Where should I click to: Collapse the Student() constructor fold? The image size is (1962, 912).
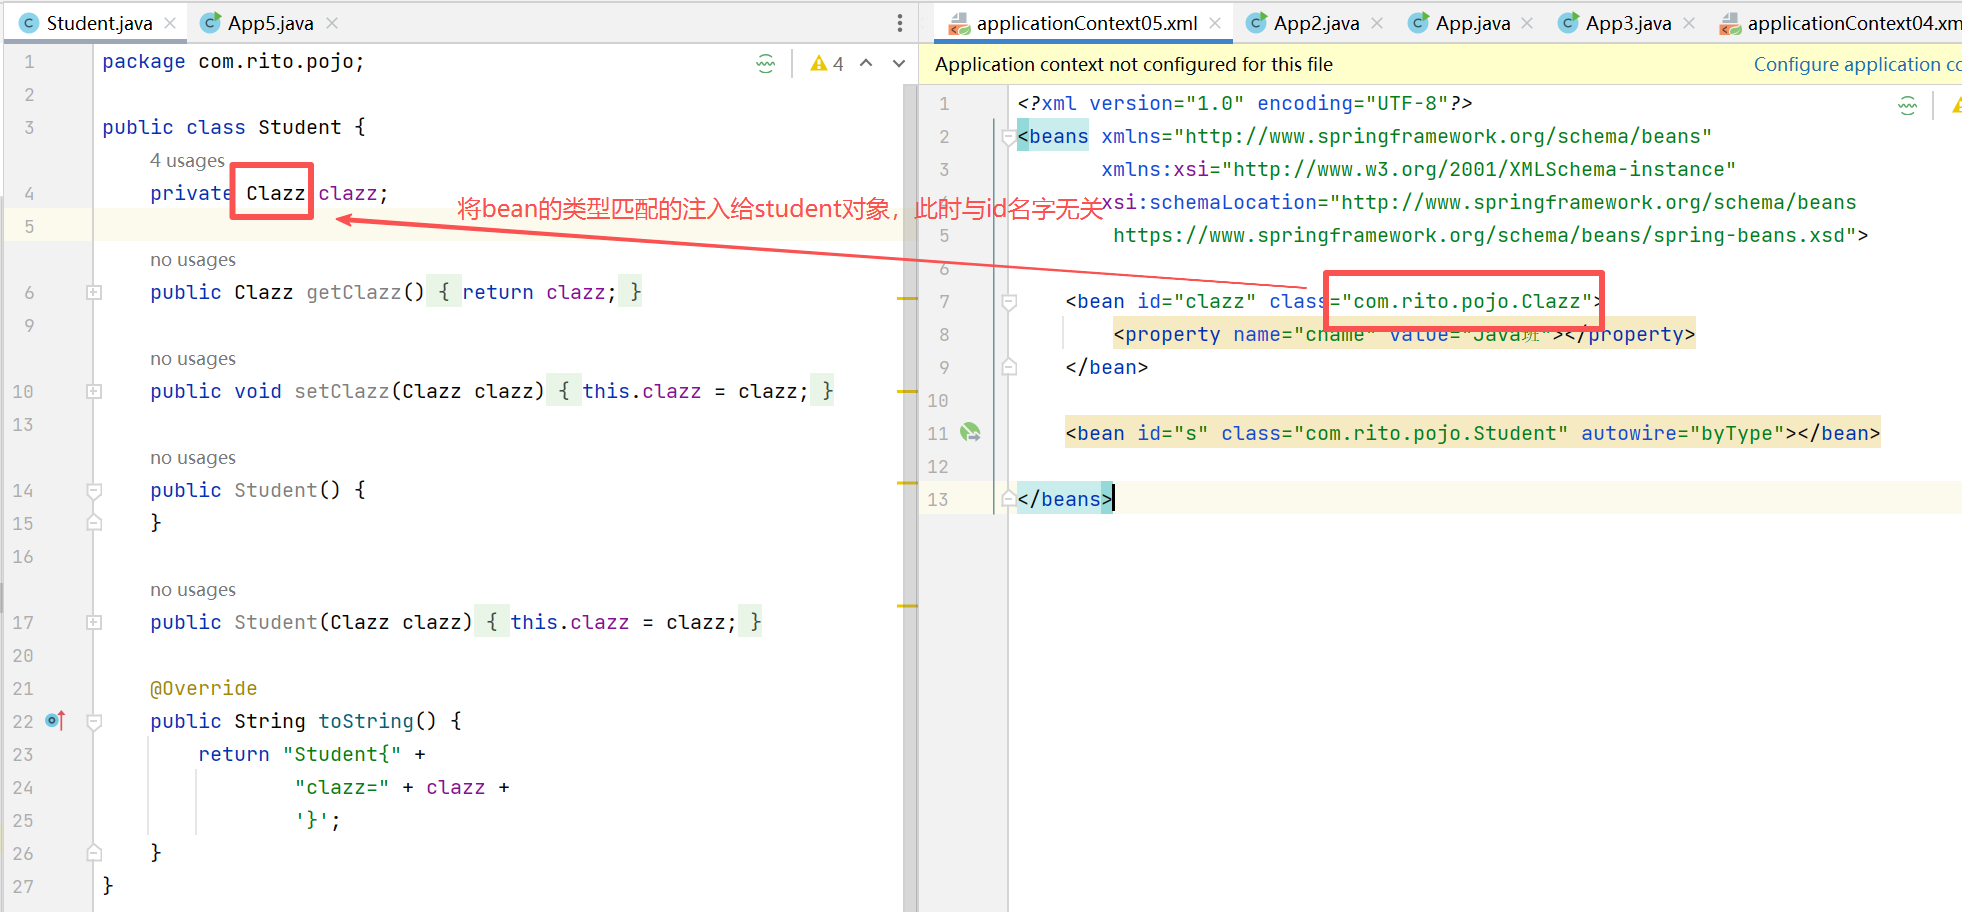coord(94,490)
